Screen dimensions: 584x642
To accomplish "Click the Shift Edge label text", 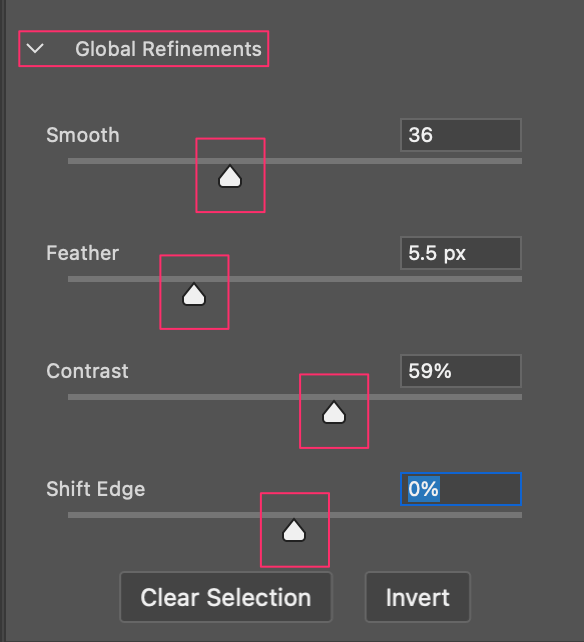I will (96, 489).
